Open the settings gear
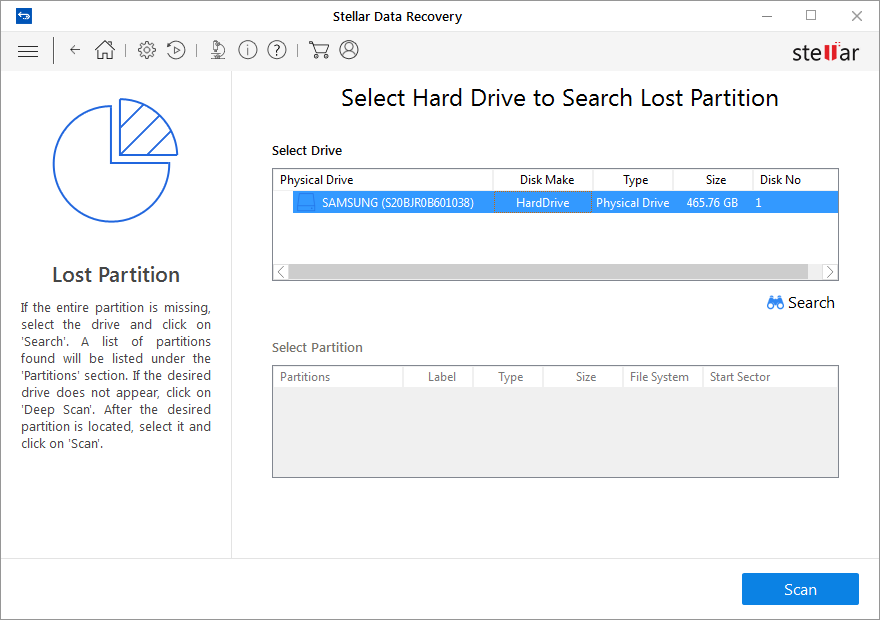 (x=147, y=50)
